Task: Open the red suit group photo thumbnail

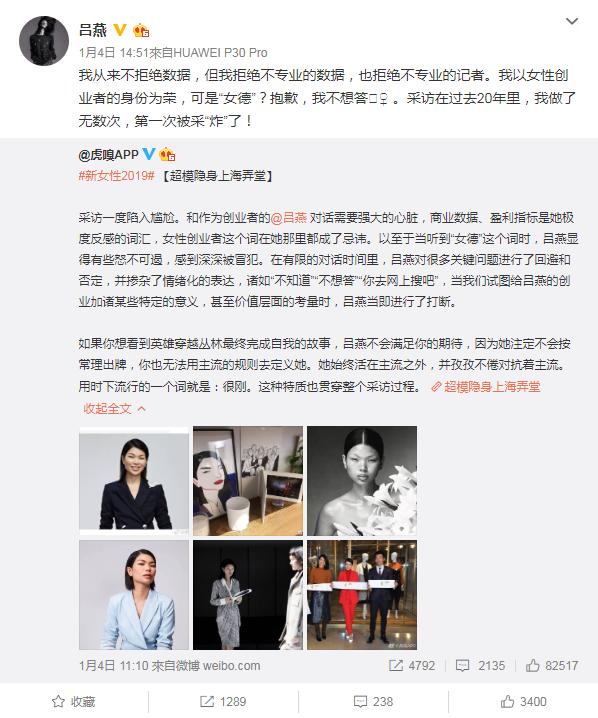Action: (362, 595)
